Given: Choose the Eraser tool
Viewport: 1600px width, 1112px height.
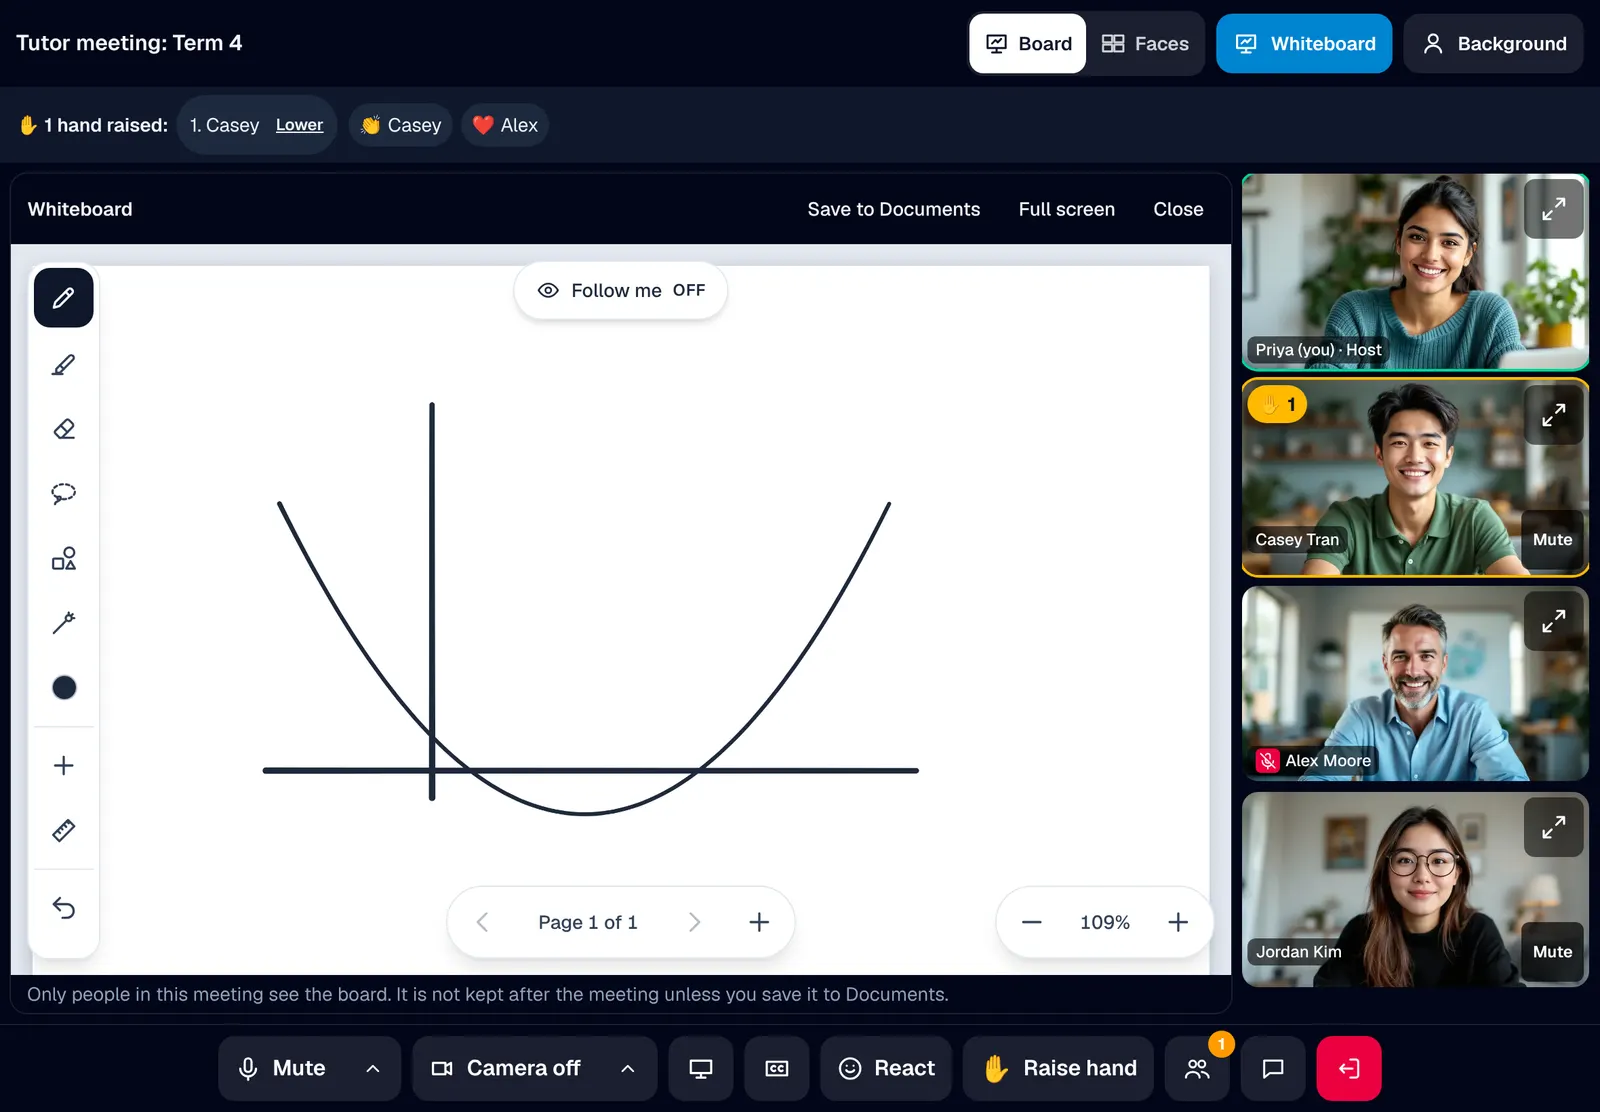Looking at the screenshot, I should click(x=64, y=429).
